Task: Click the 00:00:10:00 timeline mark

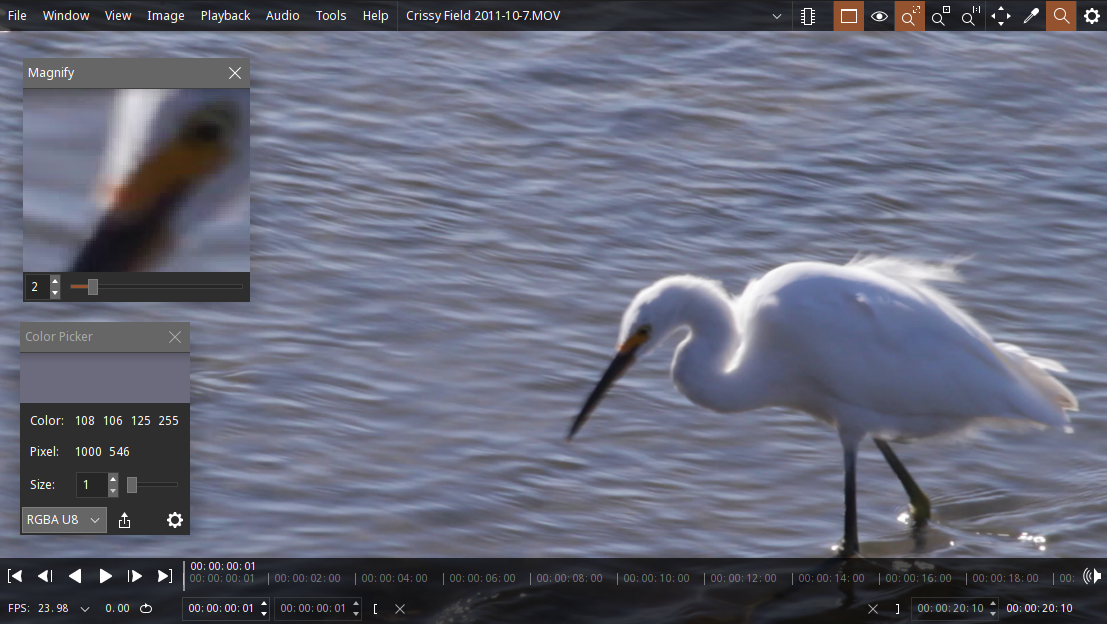Action: coord(656,578)
